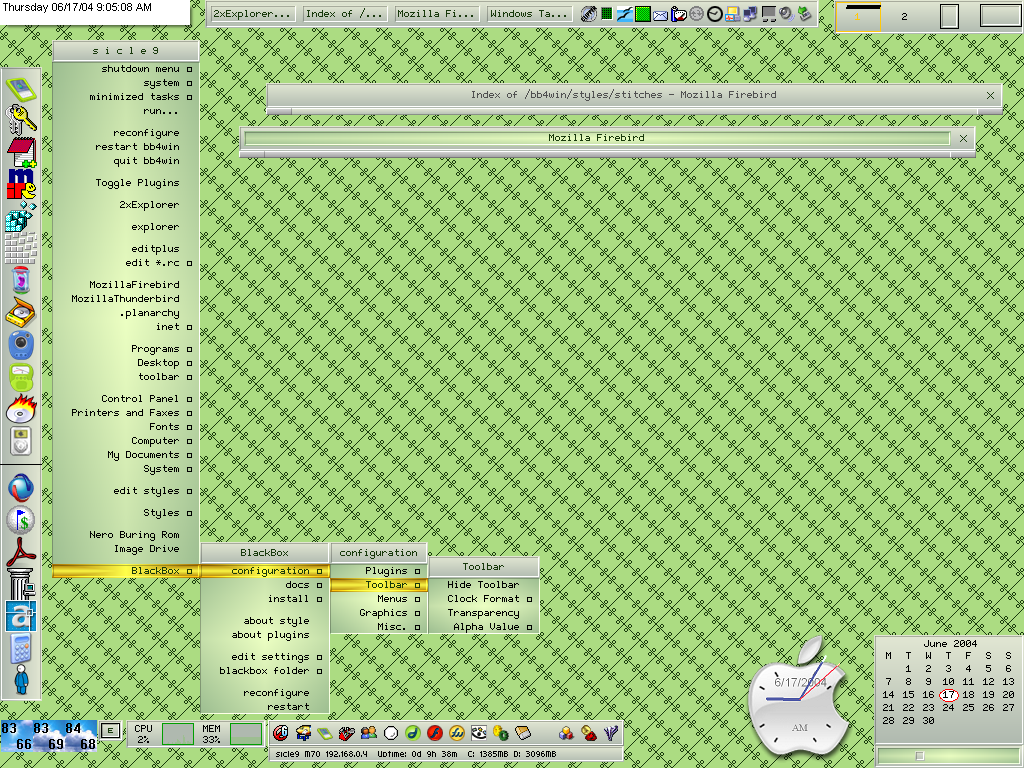Switch to workspace 2 in the pager
The width and height of the screenshot is (1024, 768).
(x=904, y=16)
